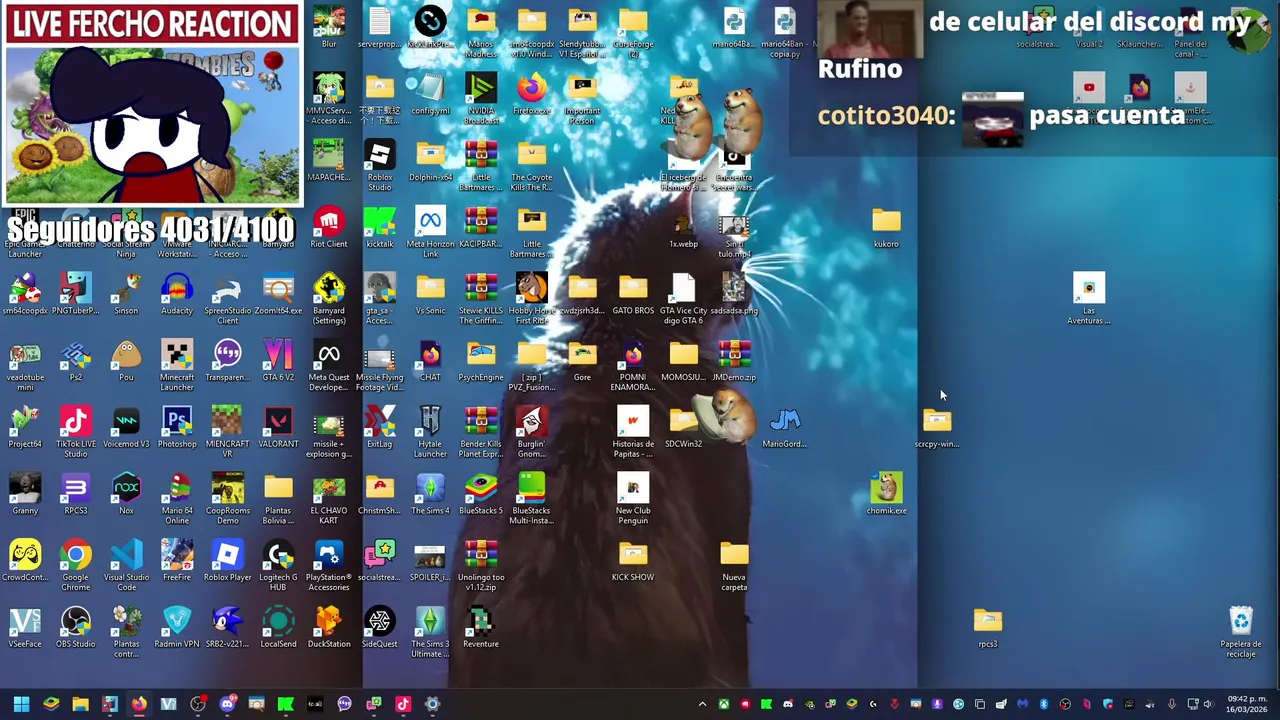
Task: Launch Visual Studio Code shortcut
Action: click(x=126, y=565)
